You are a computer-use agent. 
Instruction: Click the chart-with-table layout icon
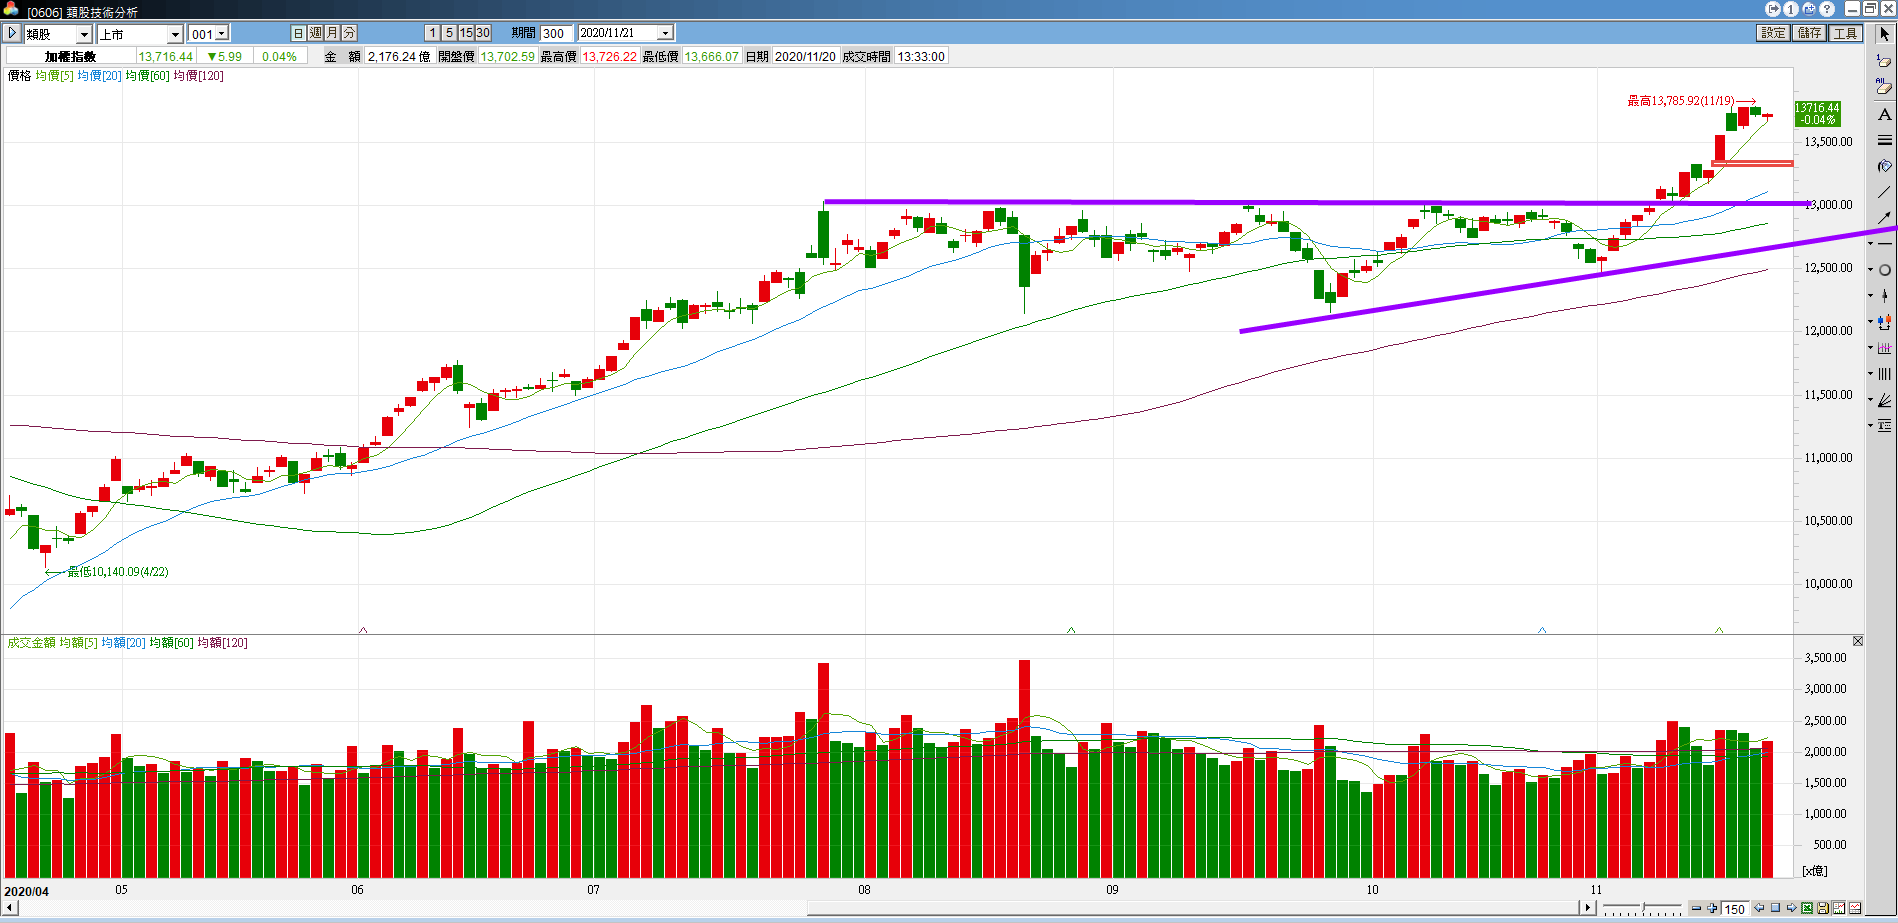[1855, 908]
